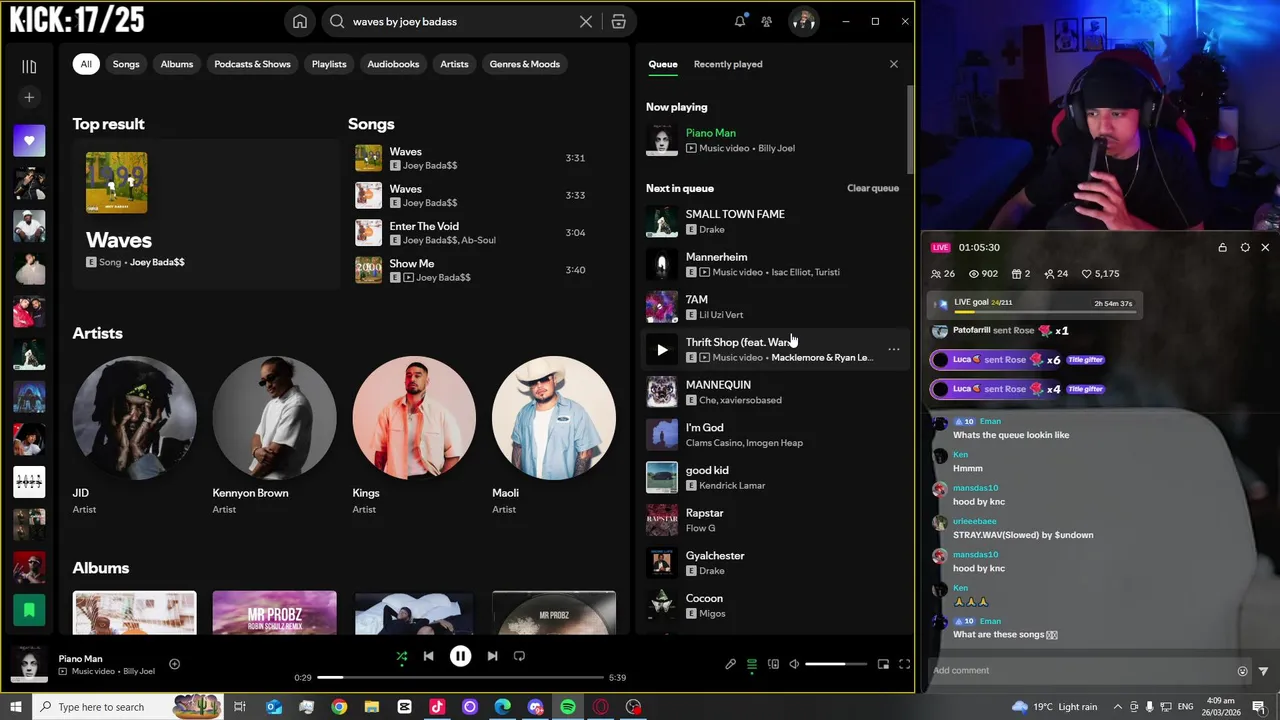Select the Queue tab
Image resolution: width=1280 pixels, height=720 pixels.
663,64
